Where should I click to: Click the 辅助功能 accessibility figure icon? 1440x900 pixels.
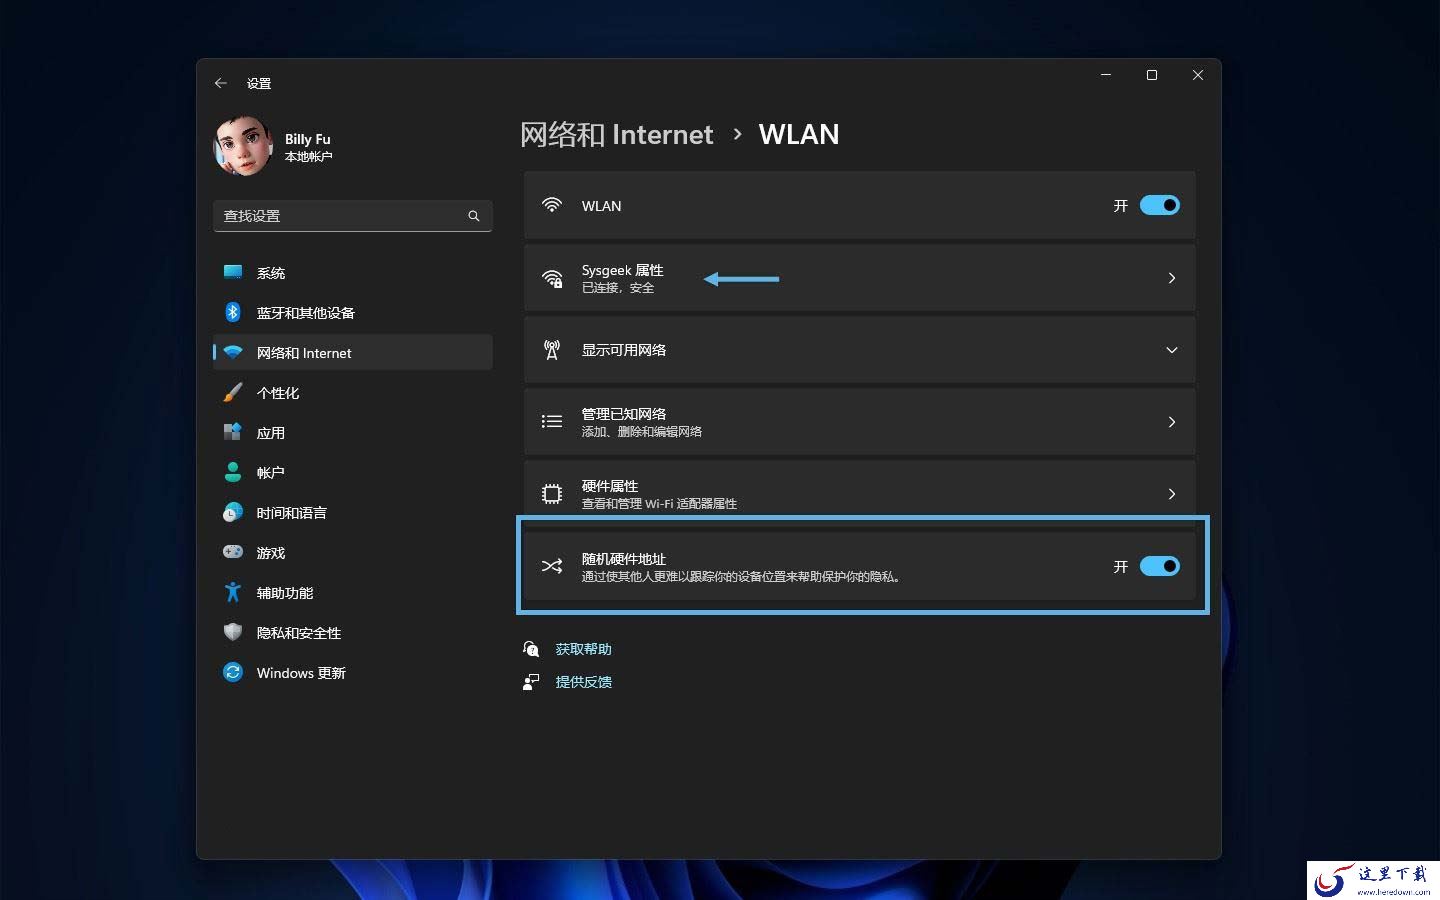pyautogui.click(x=233, y=592)
